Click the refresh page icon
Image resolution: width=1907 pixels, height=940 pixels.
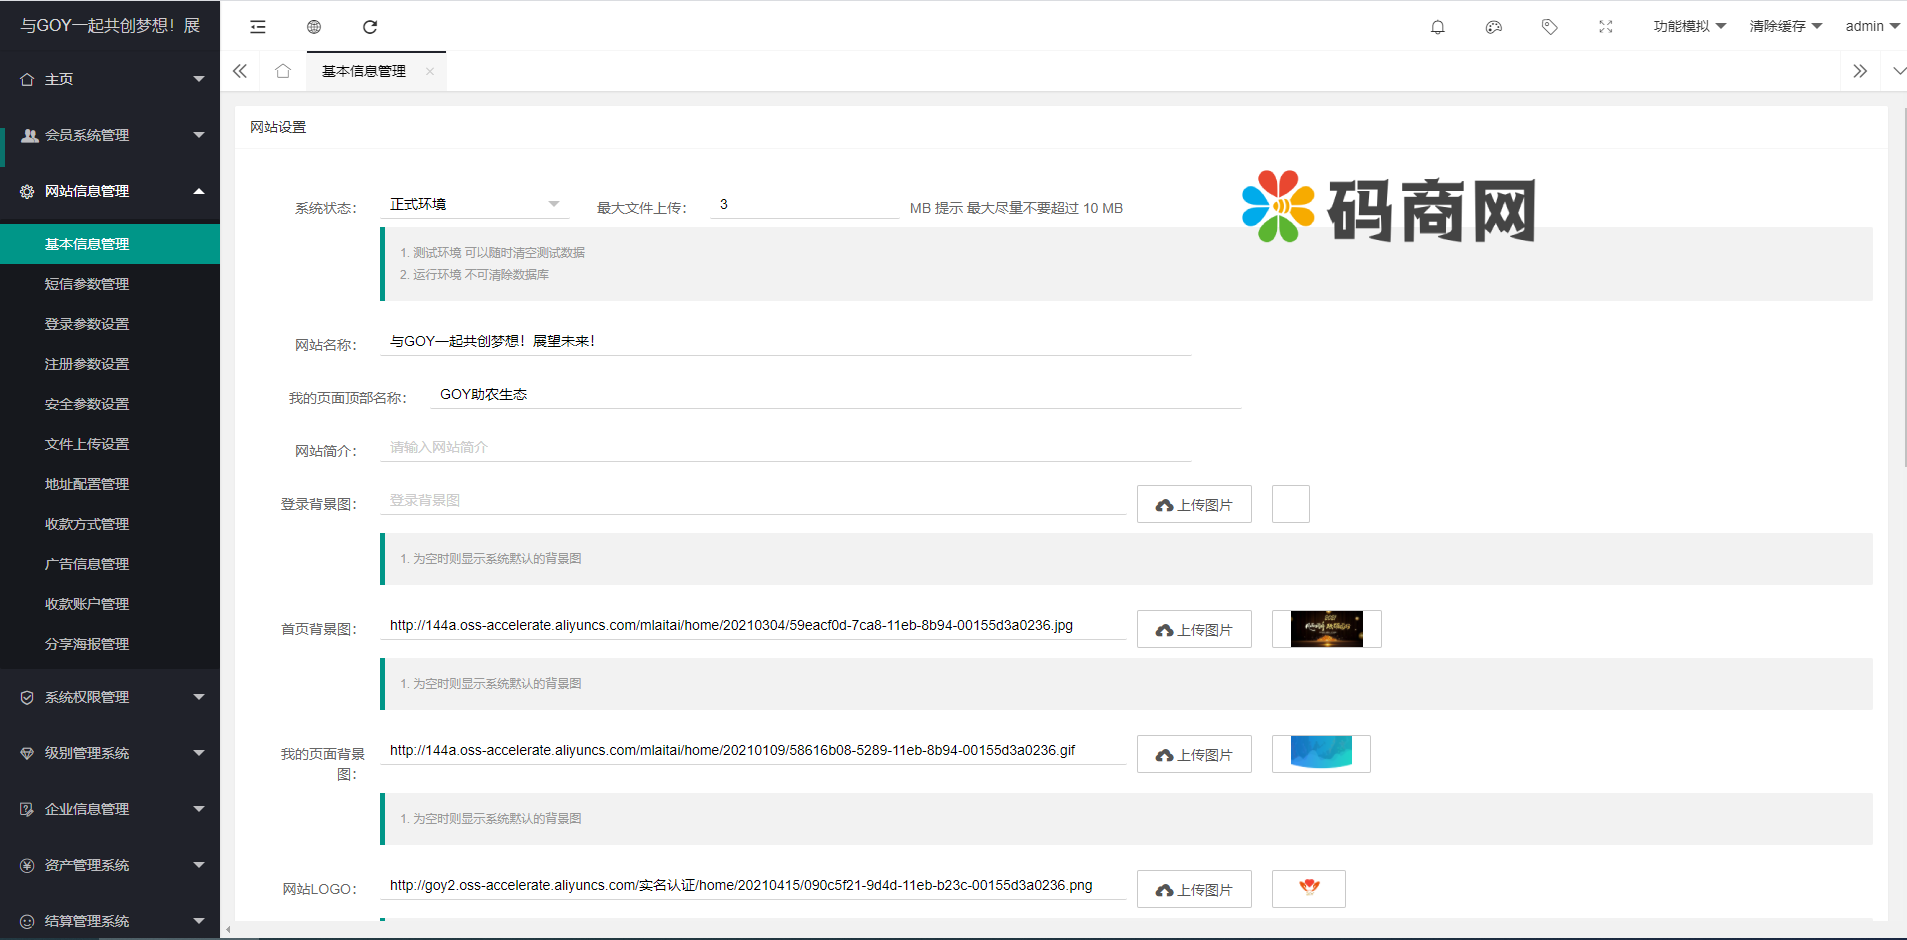(x=370, y=27)
